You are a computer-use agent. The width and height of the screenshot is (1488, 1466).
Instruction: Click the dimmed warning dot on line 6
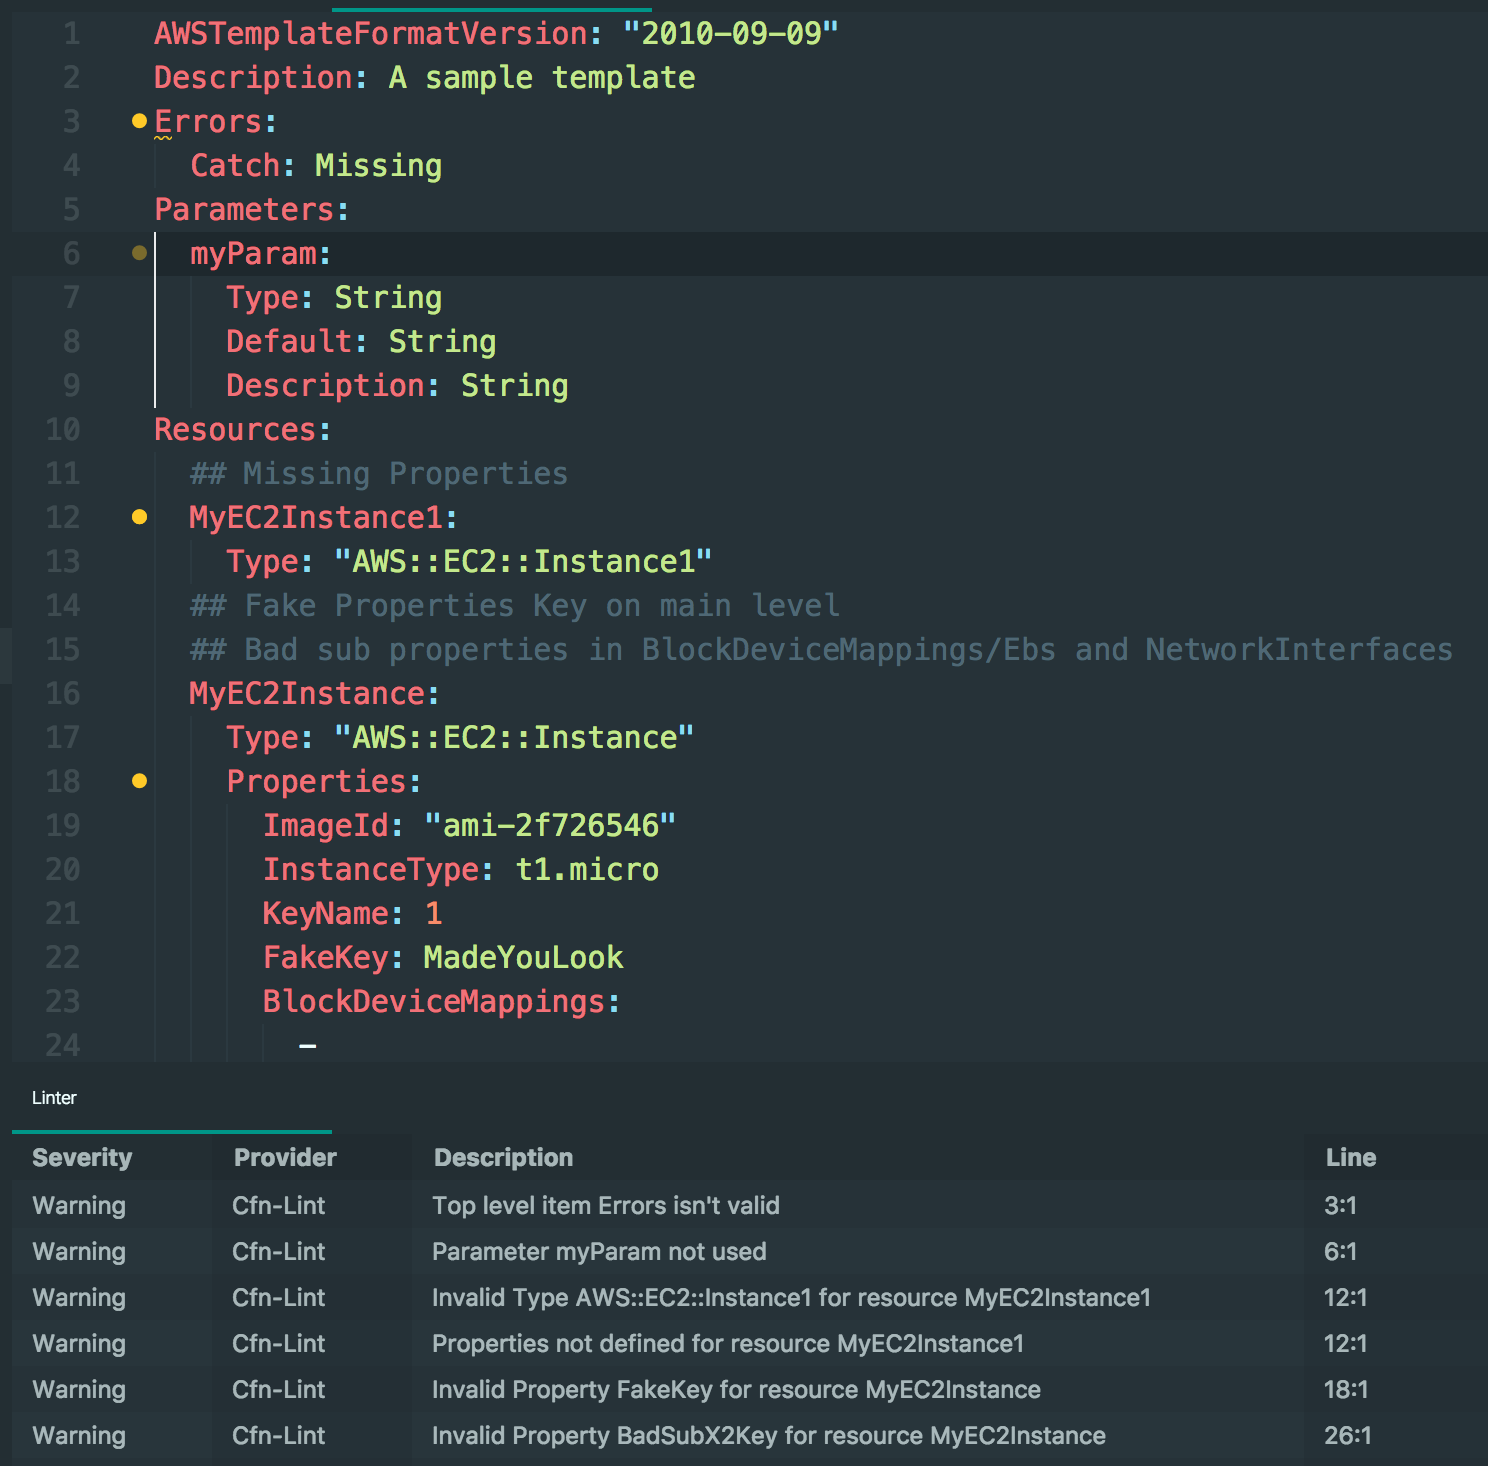pyautogui.click(x=139, y=253)
